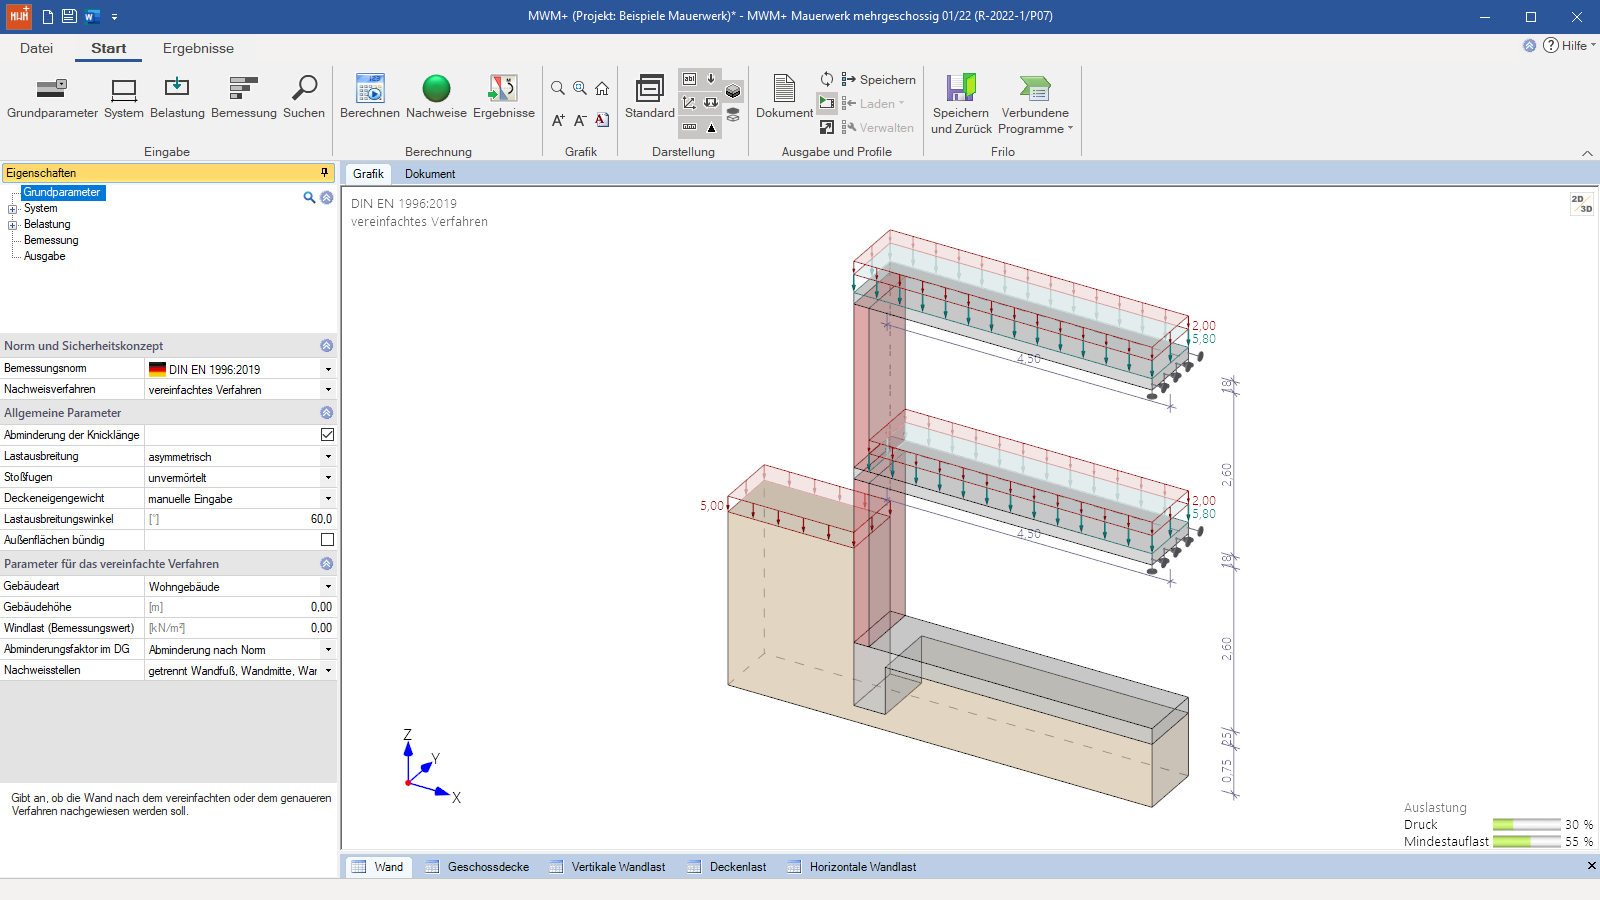Screen dimensions: 1600x900
Task: Select Grafik view tab
Action: (x=368, y=174)
